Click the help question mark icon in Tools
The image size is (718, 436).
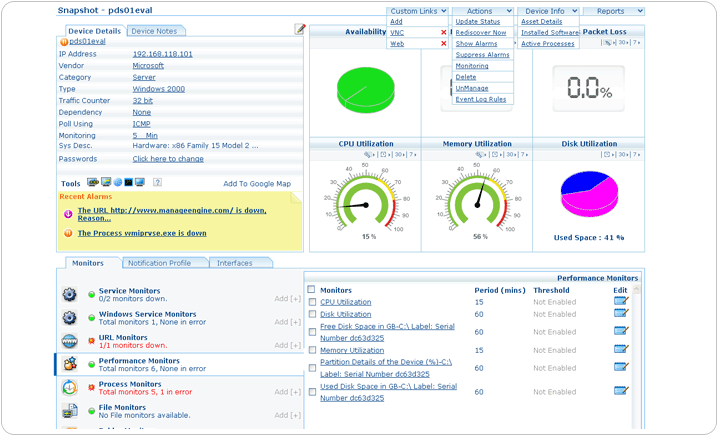pos(157,183)
